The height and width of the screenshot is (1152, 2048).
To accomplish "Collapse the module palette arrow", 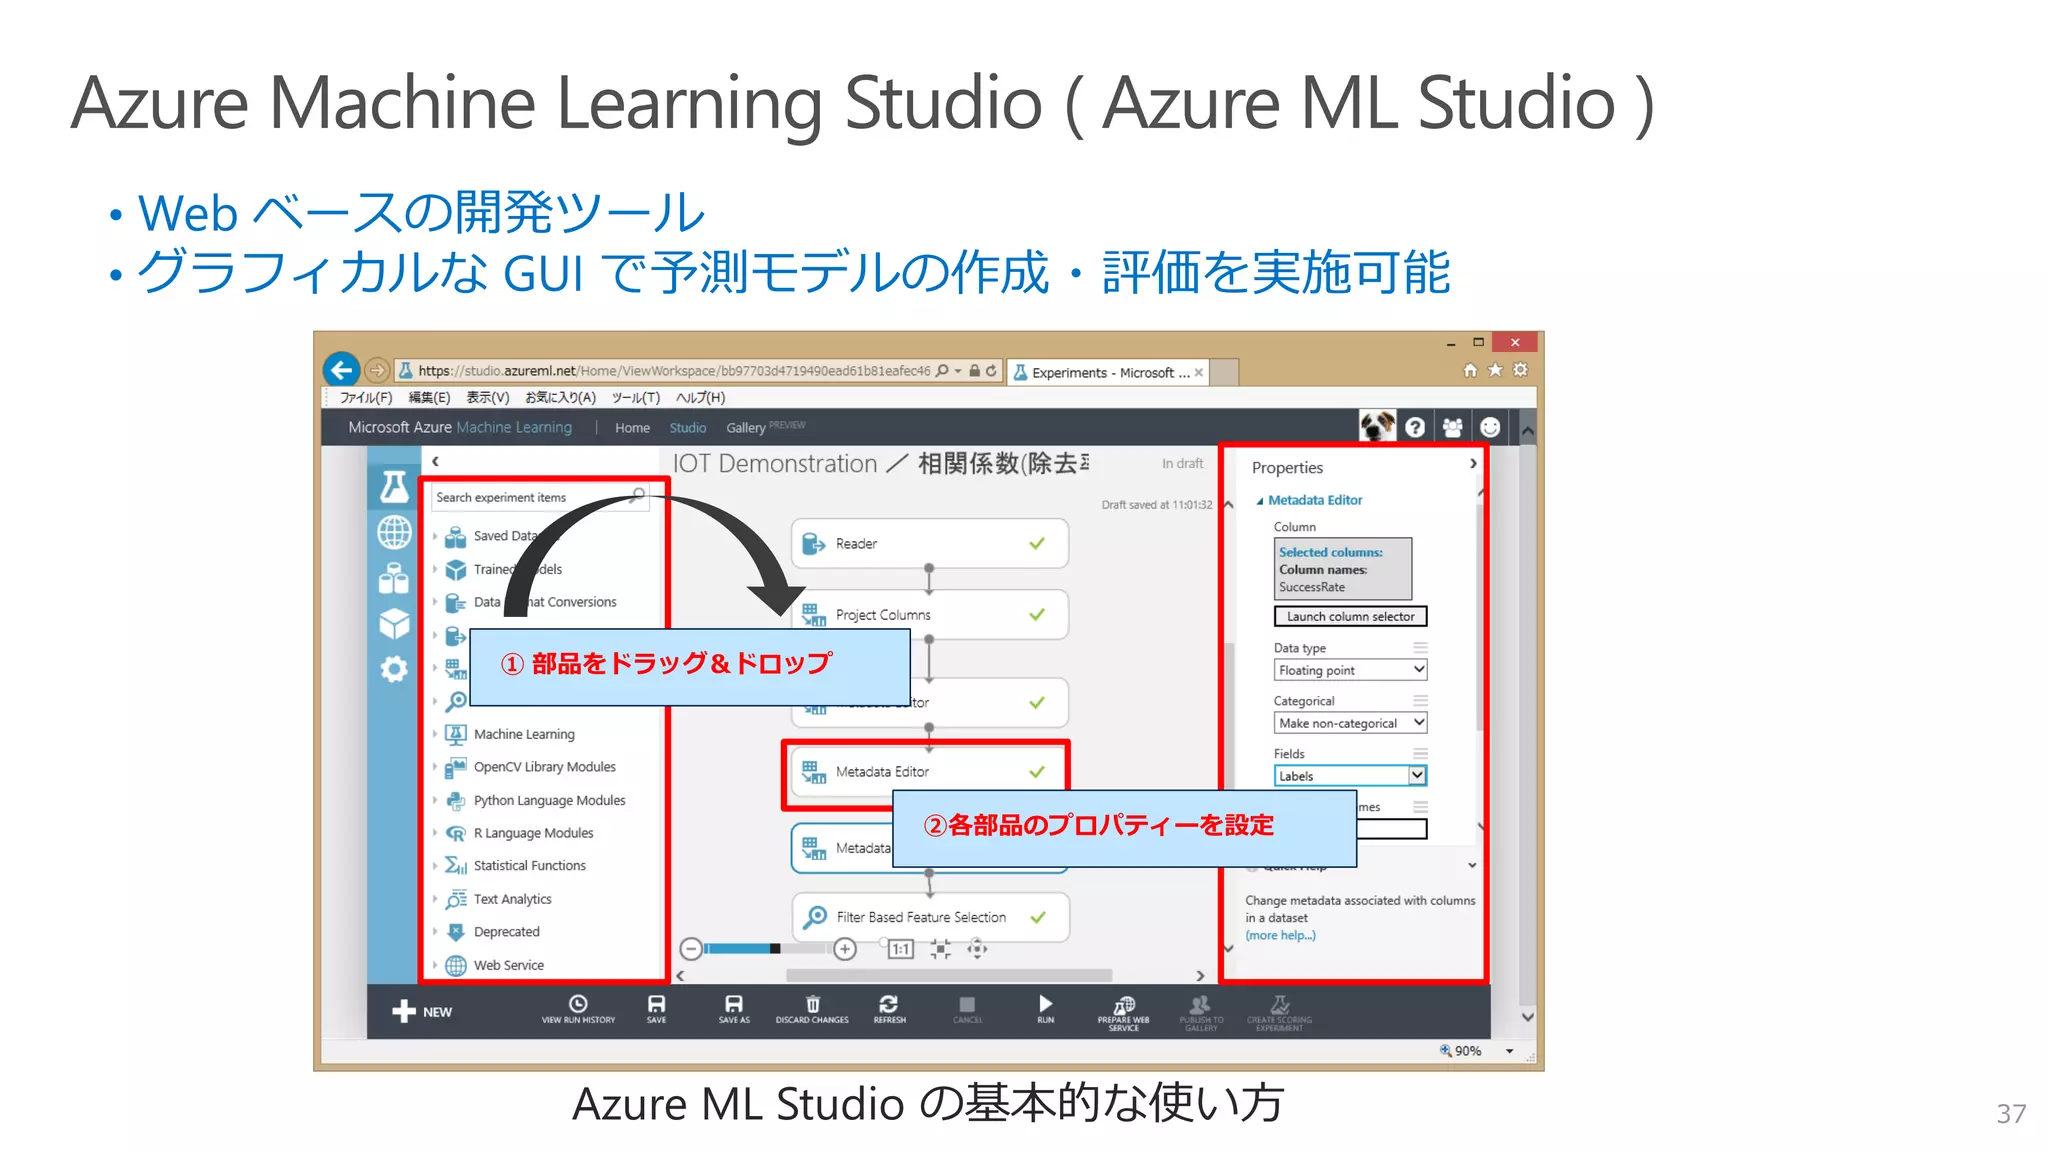I will [x=435, y=462].
